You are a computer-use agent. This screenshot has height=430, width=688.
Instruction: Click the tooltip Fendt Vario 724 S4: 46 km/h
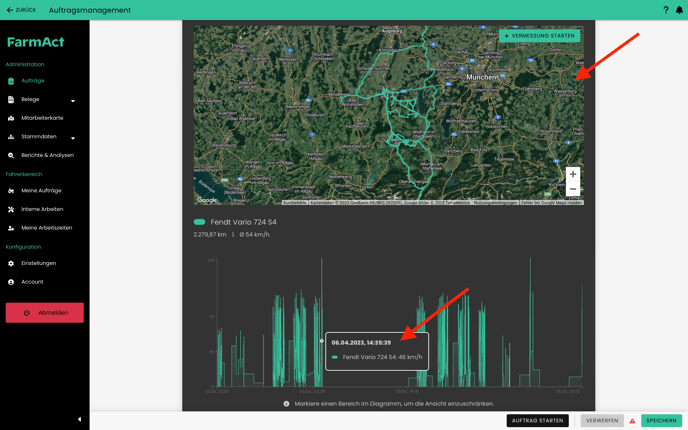pyautogui.click(x=383, y=357)
